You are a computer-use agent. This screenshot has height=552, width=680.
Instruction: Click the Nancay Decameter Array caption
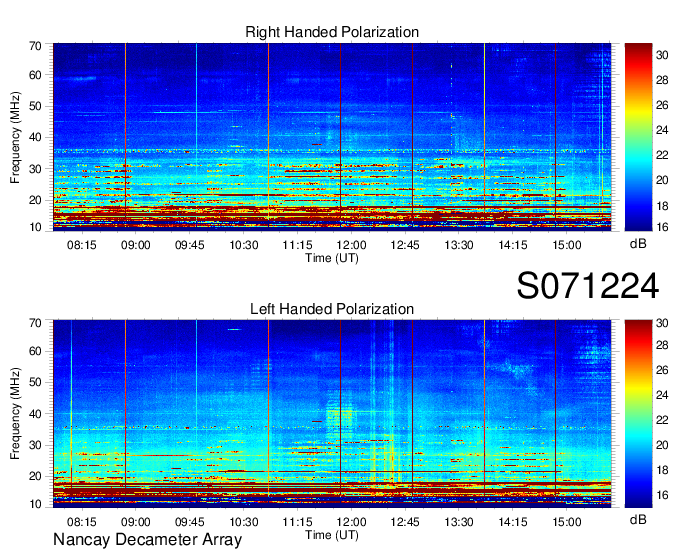click(147, 540)
